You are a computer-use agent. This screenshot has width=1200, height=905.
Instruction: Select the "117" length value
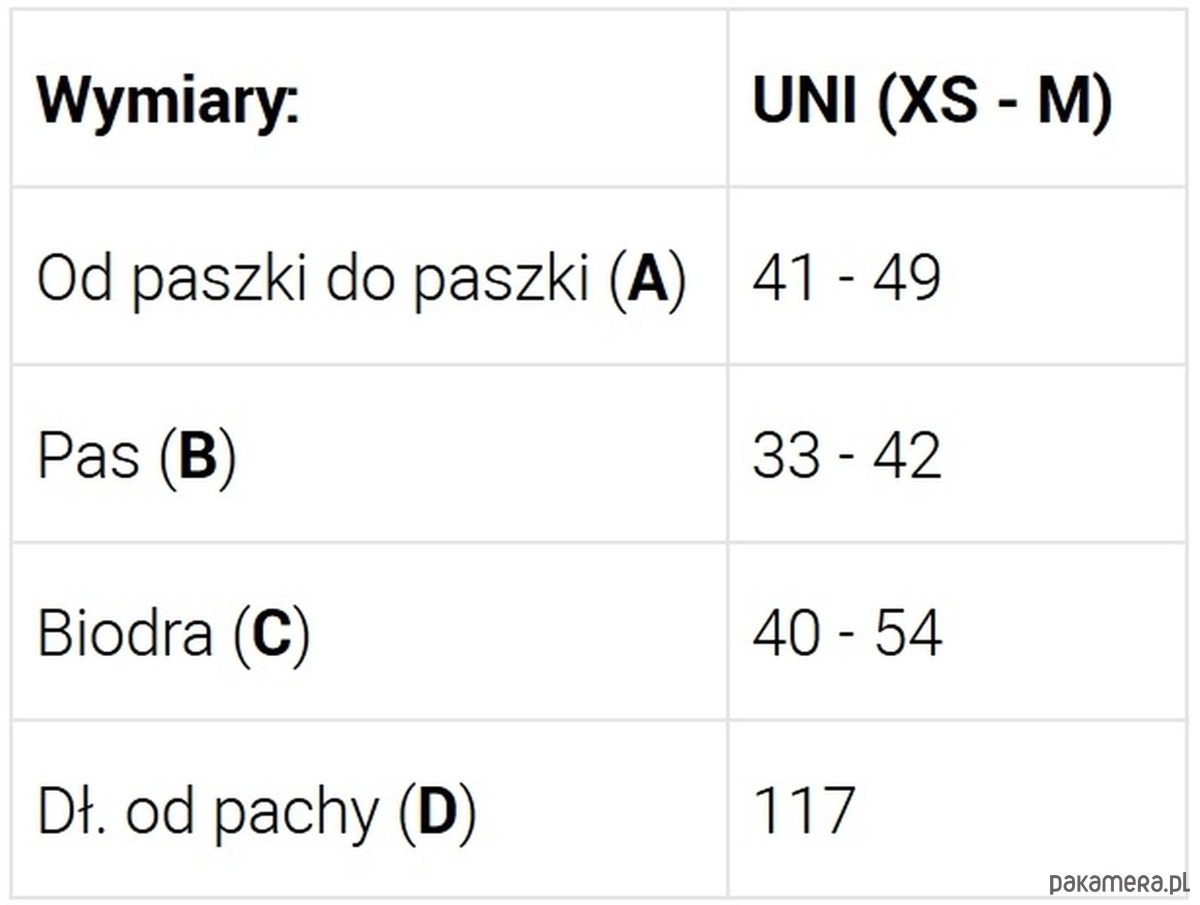tap(804, 811)
